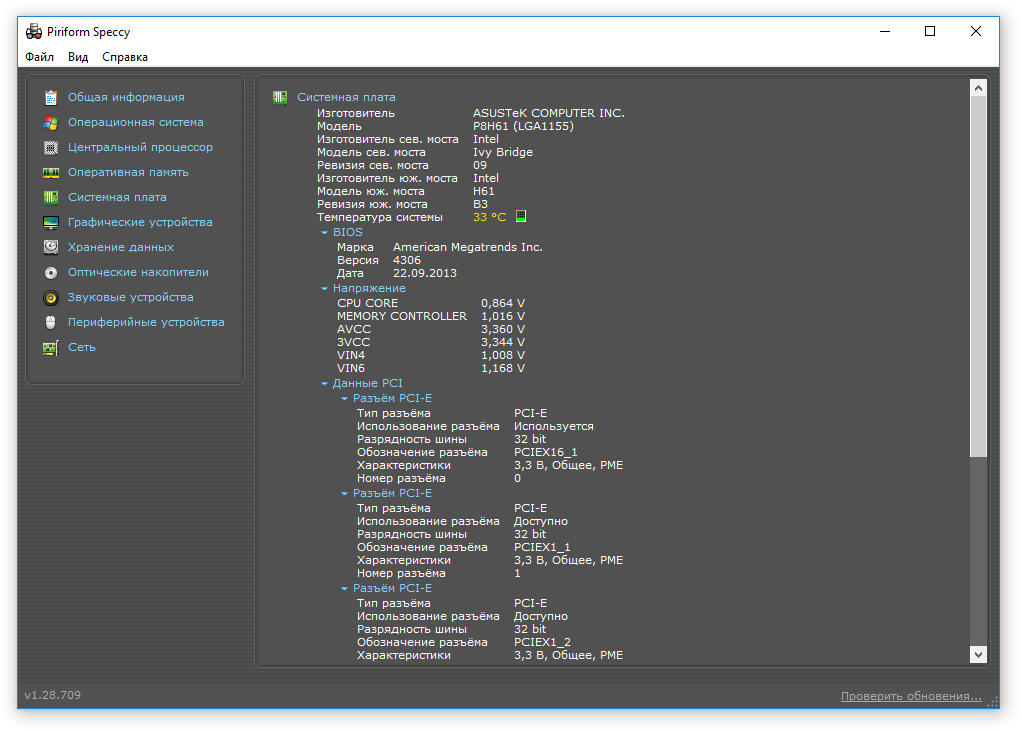
Task: Click the Оперативная память RAM icon
Action: 51,172
